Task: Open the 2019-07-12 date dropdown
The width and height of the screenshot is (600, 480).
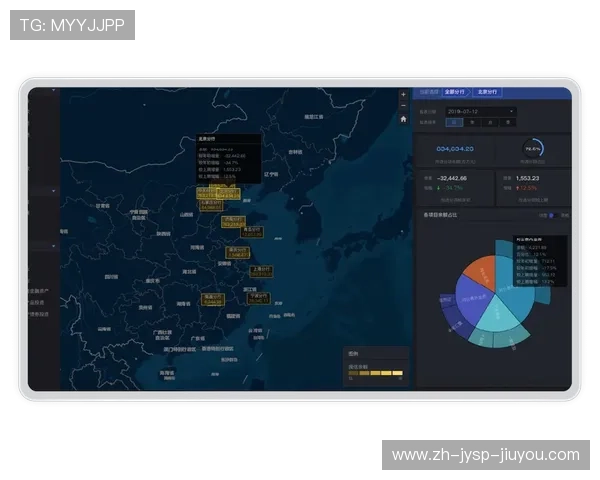Action: point(480,111)
